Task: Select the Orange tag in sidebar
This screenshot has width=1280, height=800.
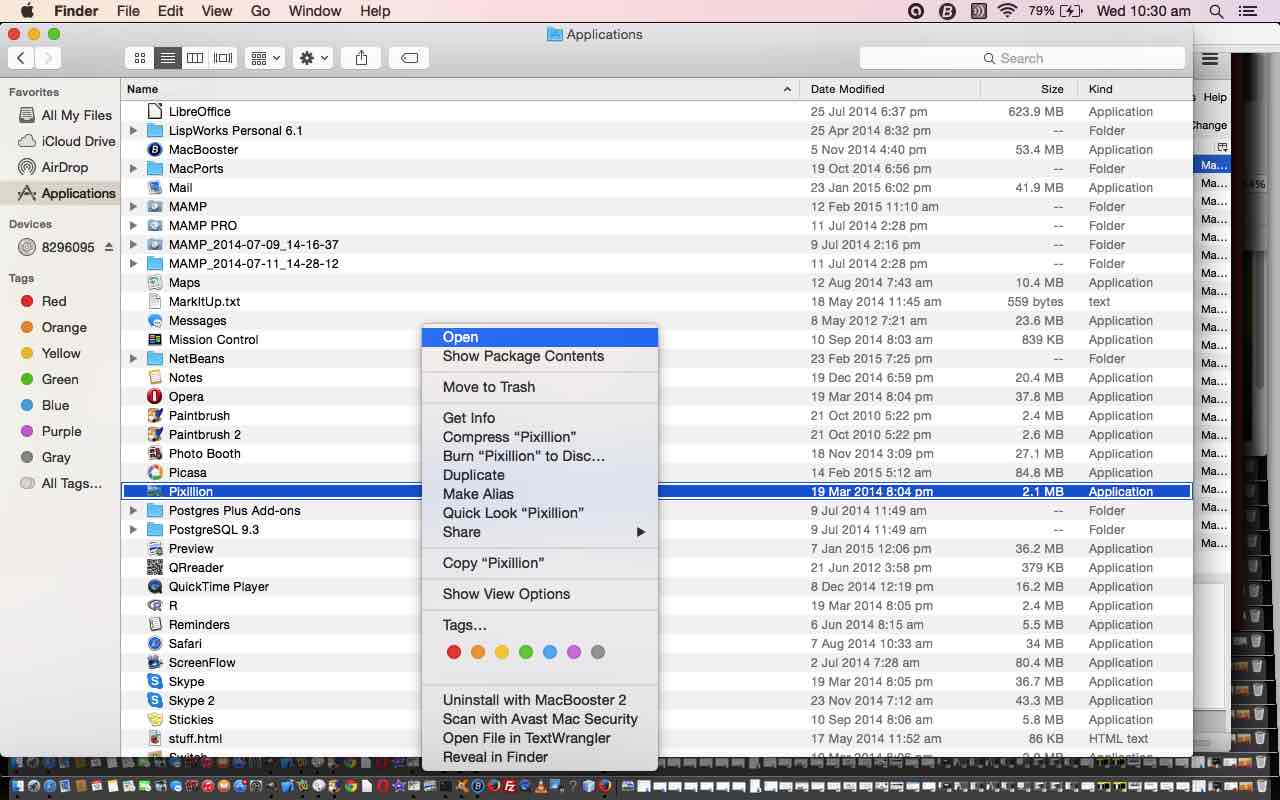Action: 60,327
